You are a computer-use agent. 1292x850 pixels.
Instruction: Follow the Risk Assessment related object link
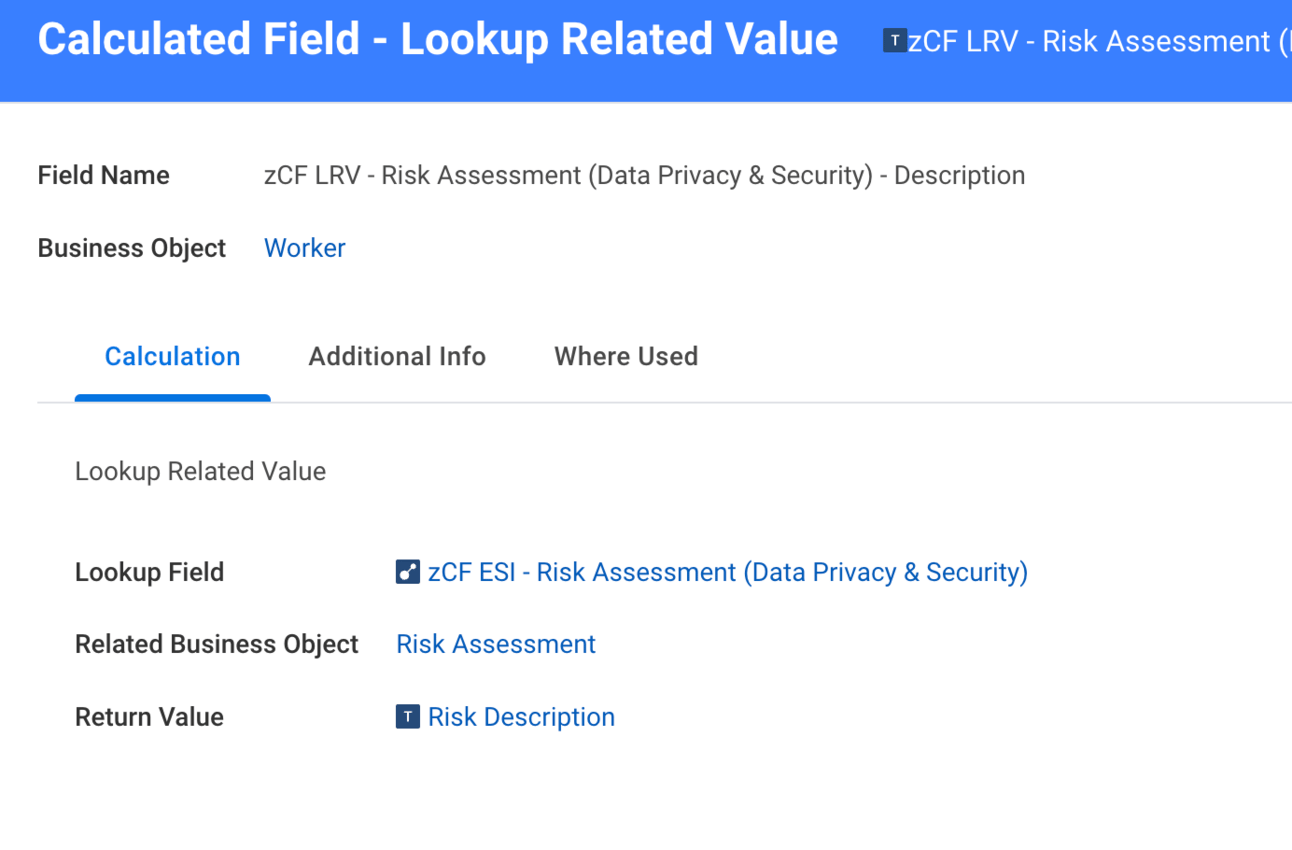tap(496, 644)
